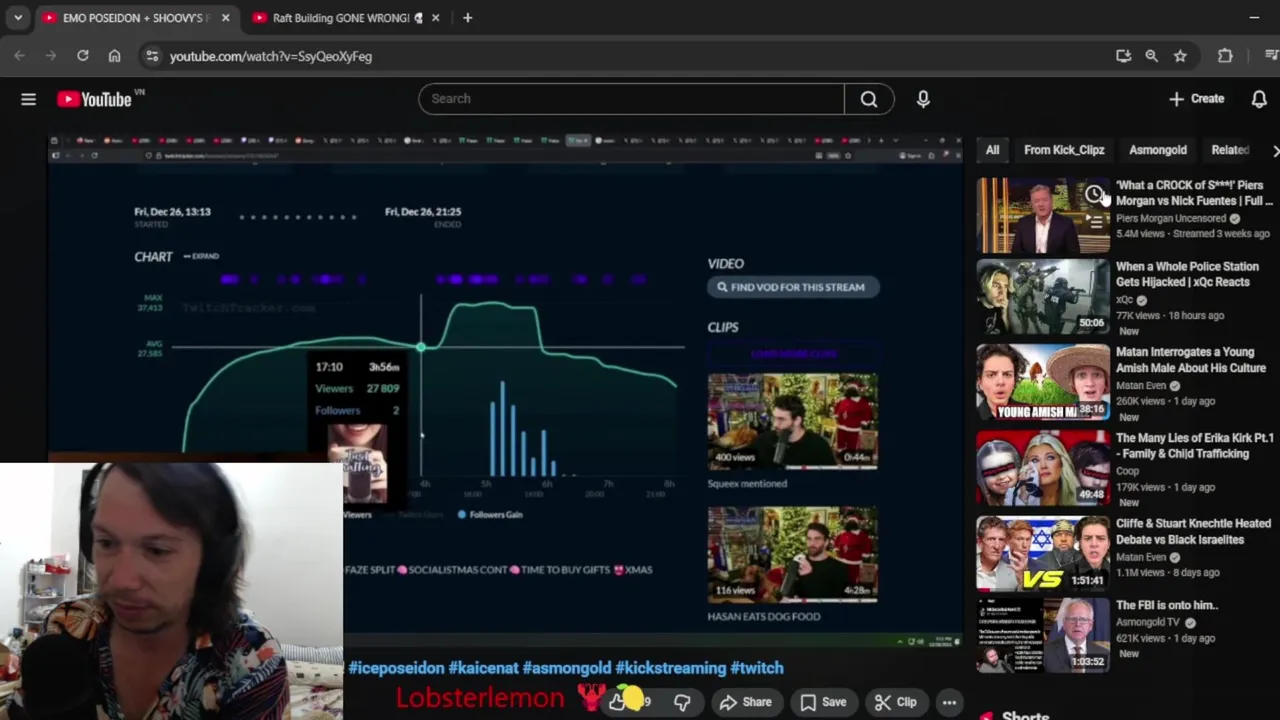The width and height of the screenshot is (1280, 720).
Task: Open Piers Morgan vs Nick Fuentes thumbnail
Action: point(1043,215)
